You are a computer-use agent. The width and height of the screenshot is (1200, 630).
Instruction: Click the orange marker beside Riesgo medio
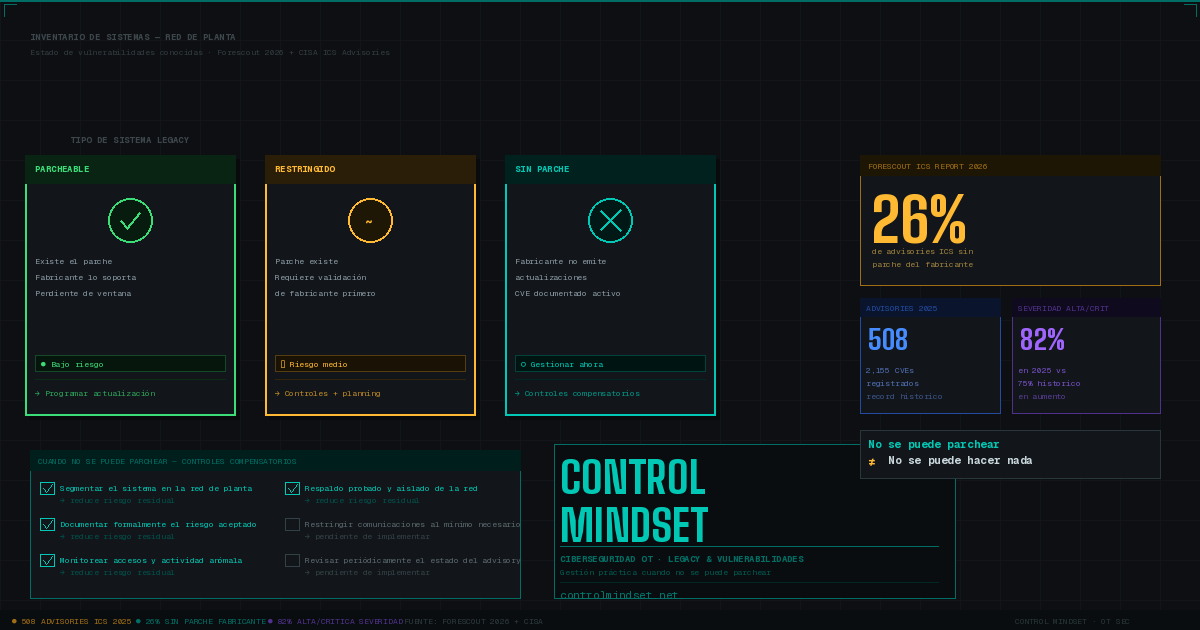283,364
